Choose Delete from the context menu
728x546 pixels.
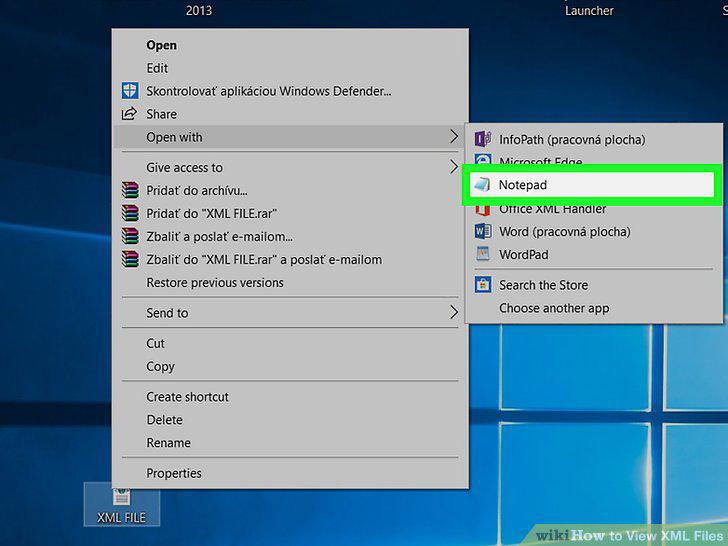click(x=290, y=420)
